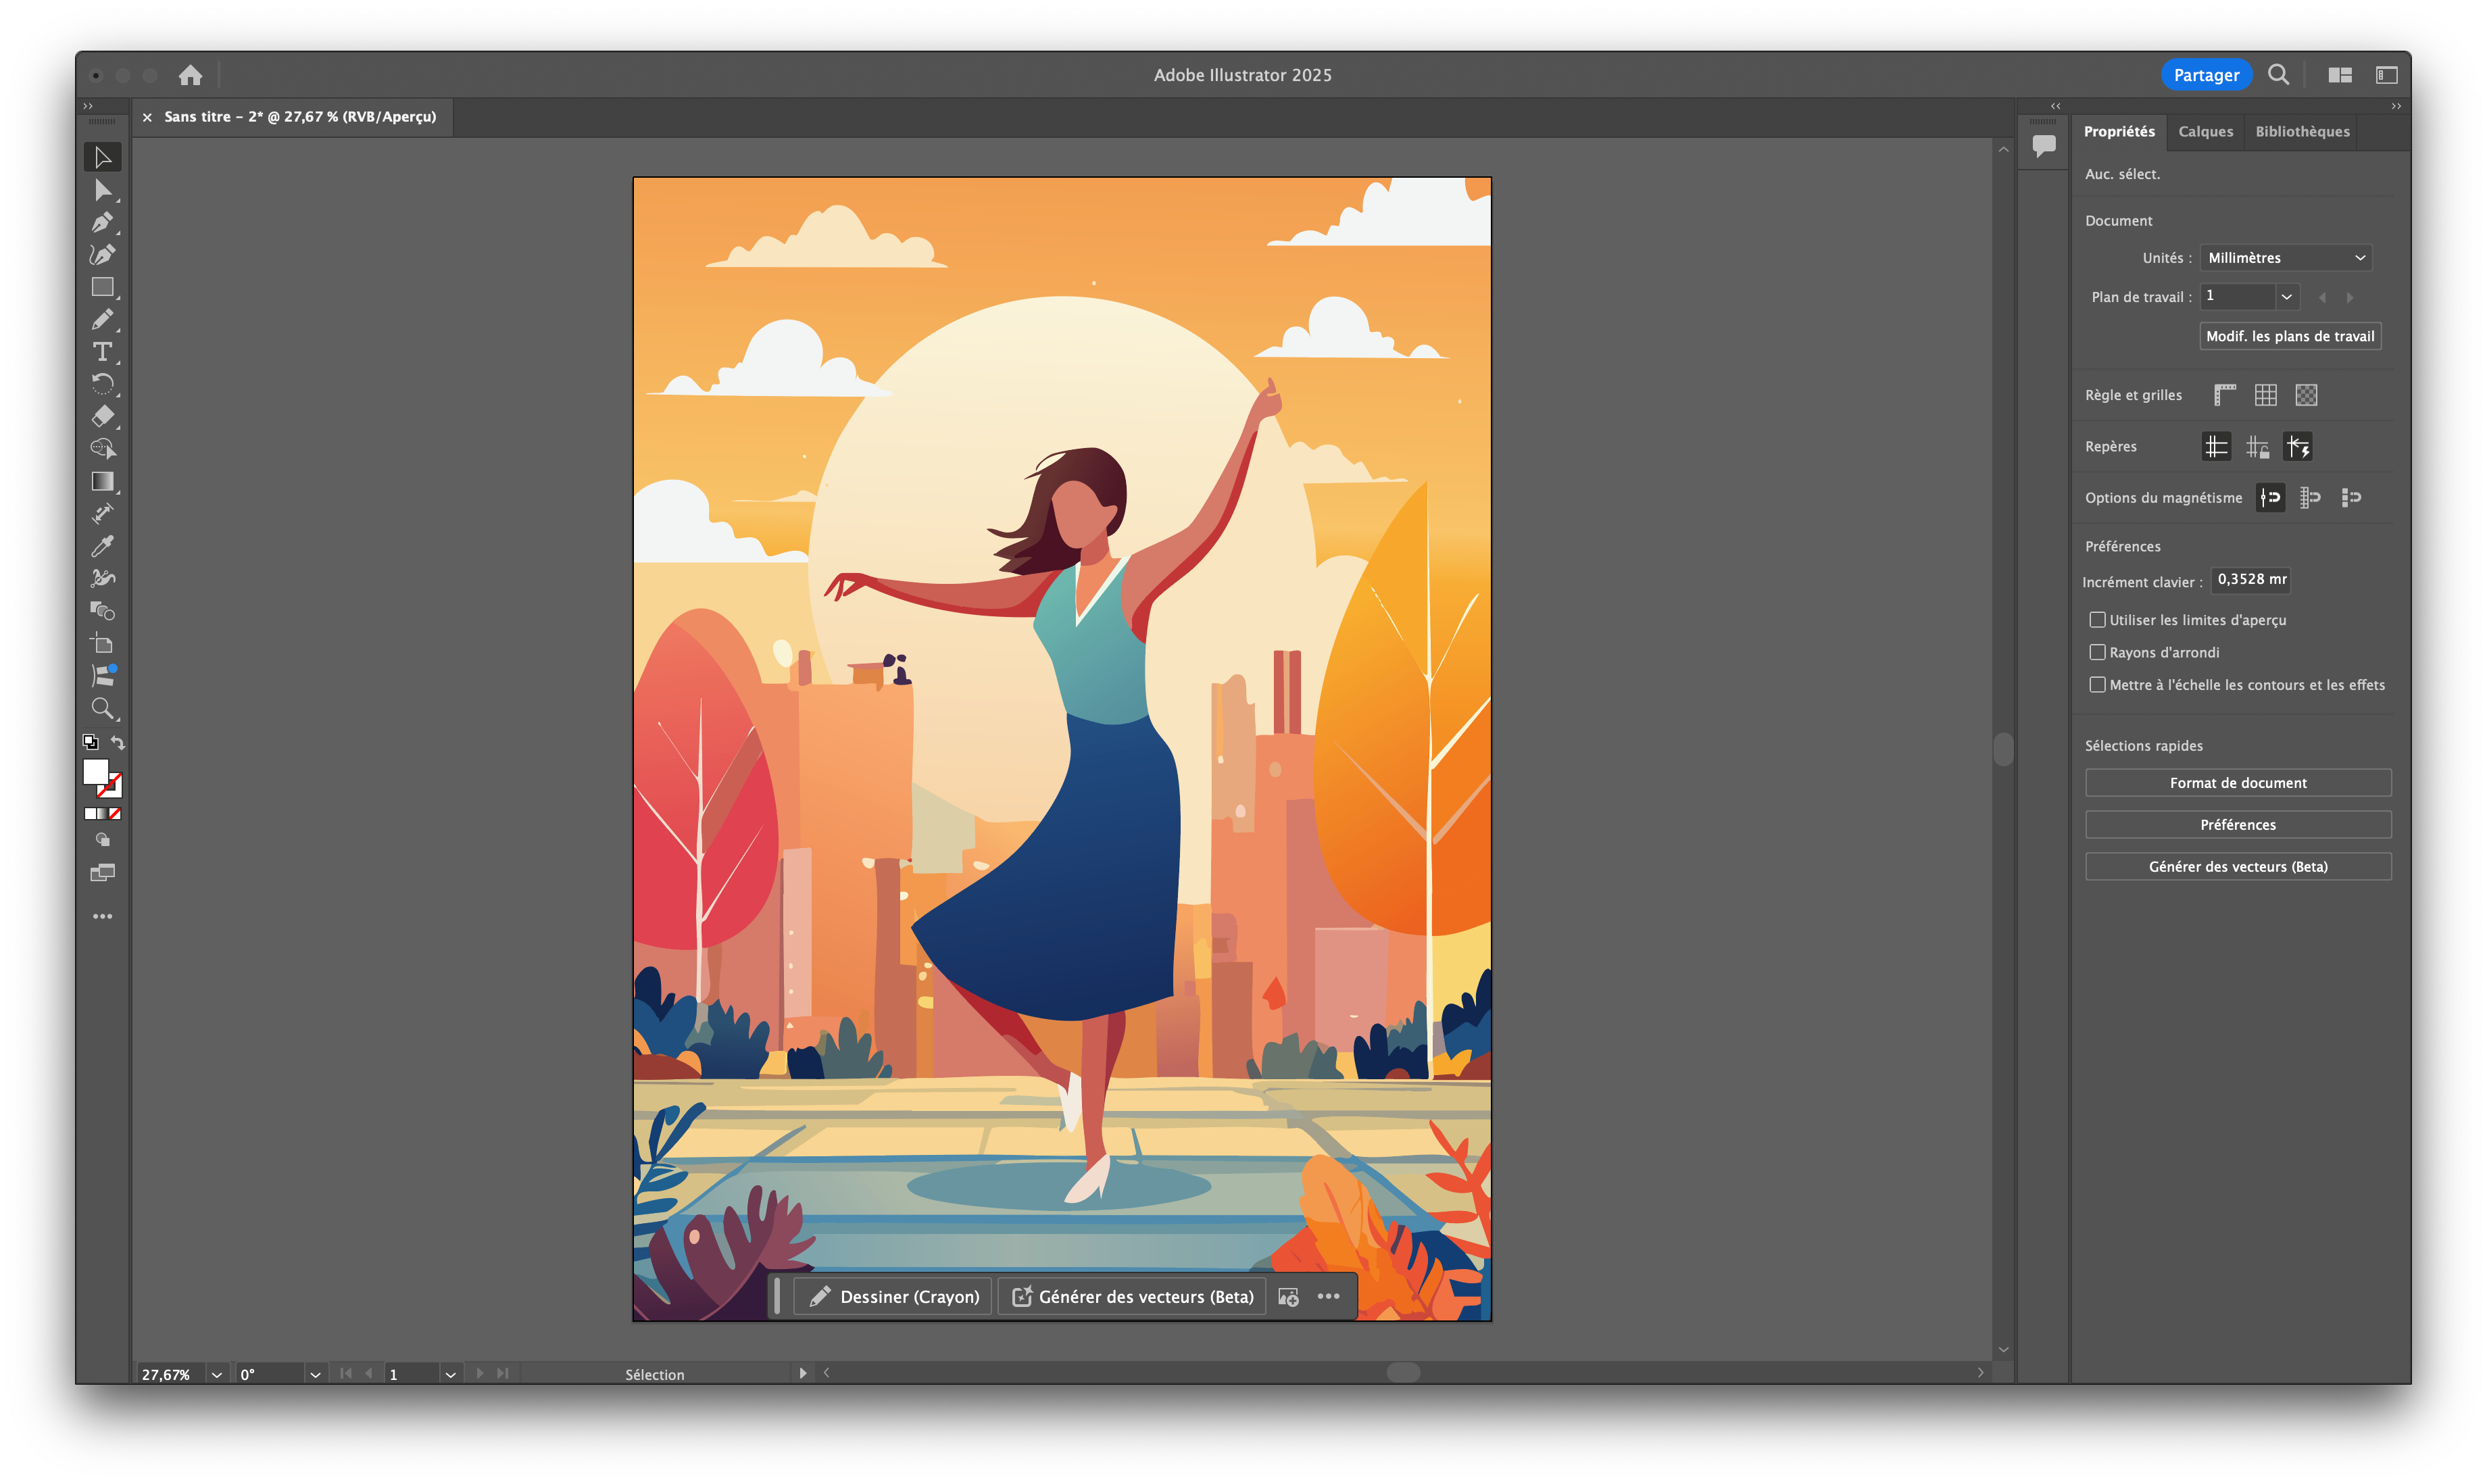Switch to the Bibliothèques tab
This screenshot has height=1484, width=2487.
(x=2302, y=132)
